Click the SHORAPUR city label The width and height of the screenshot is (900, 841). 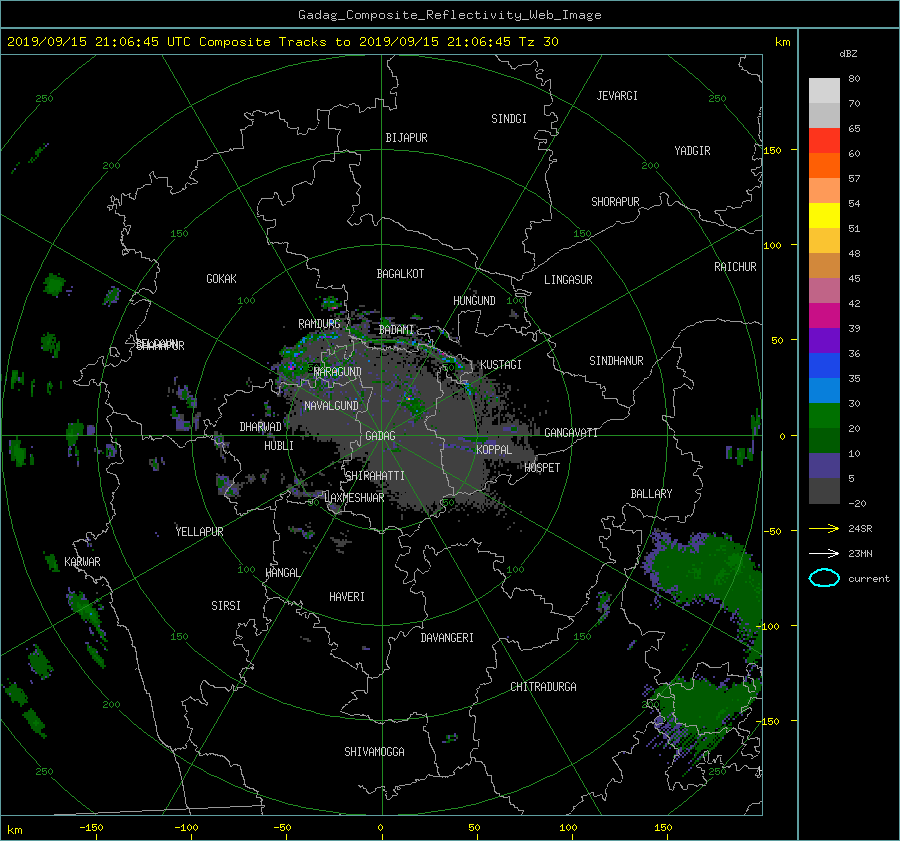point(615,202)
